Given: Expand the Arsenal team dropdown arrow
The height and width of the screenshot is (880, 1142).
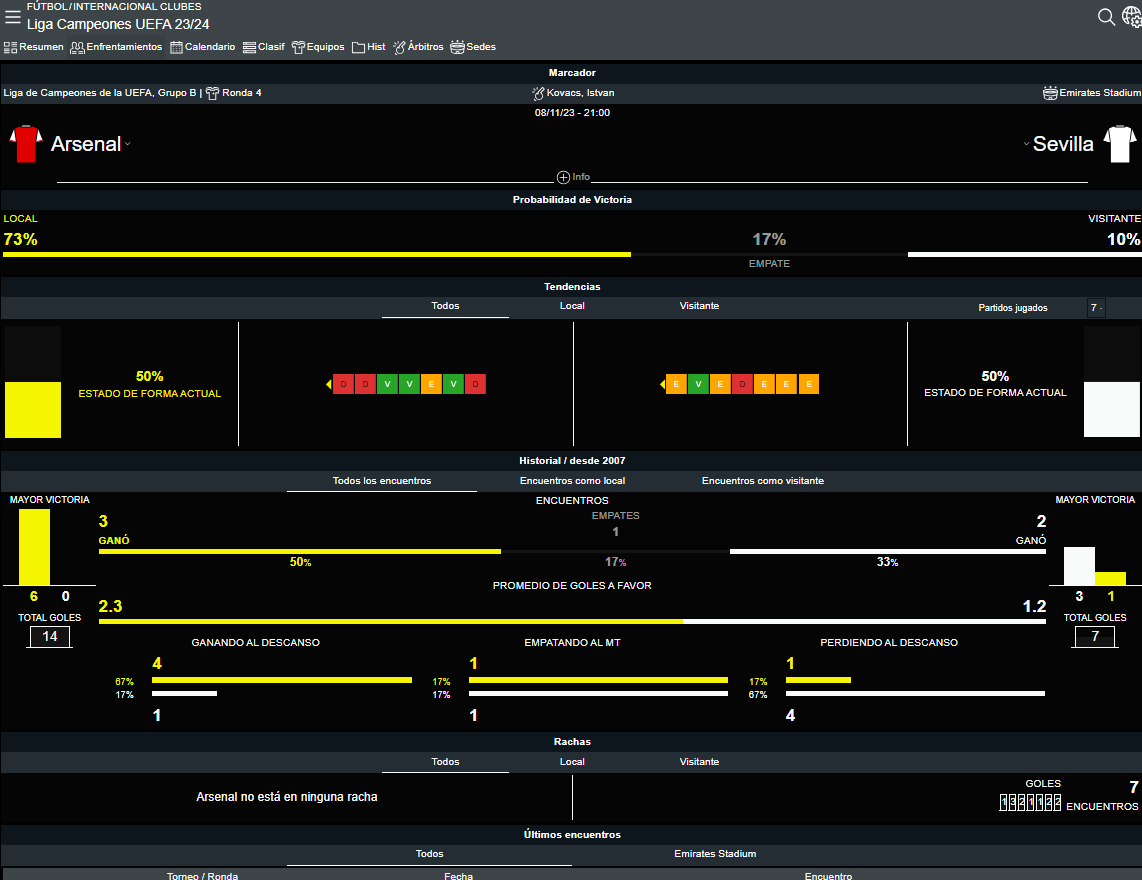Looking at the screenshot, I should 128,145.
